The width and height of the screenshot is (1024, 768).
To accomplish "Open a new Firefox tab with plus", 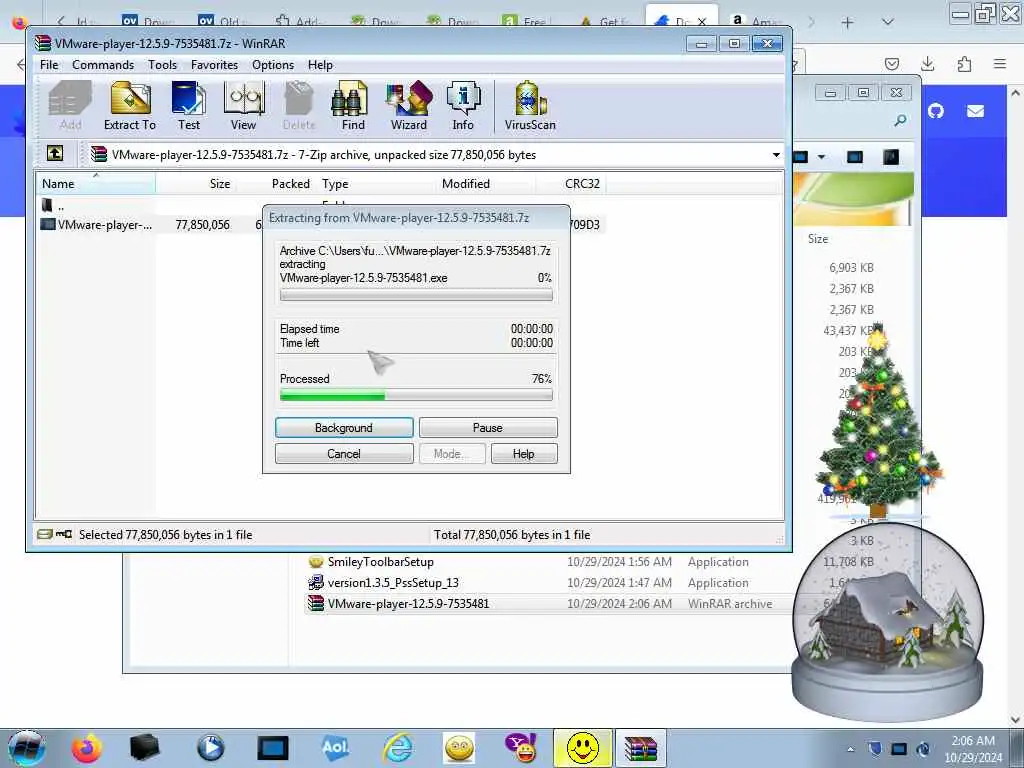I will point(847,23).
